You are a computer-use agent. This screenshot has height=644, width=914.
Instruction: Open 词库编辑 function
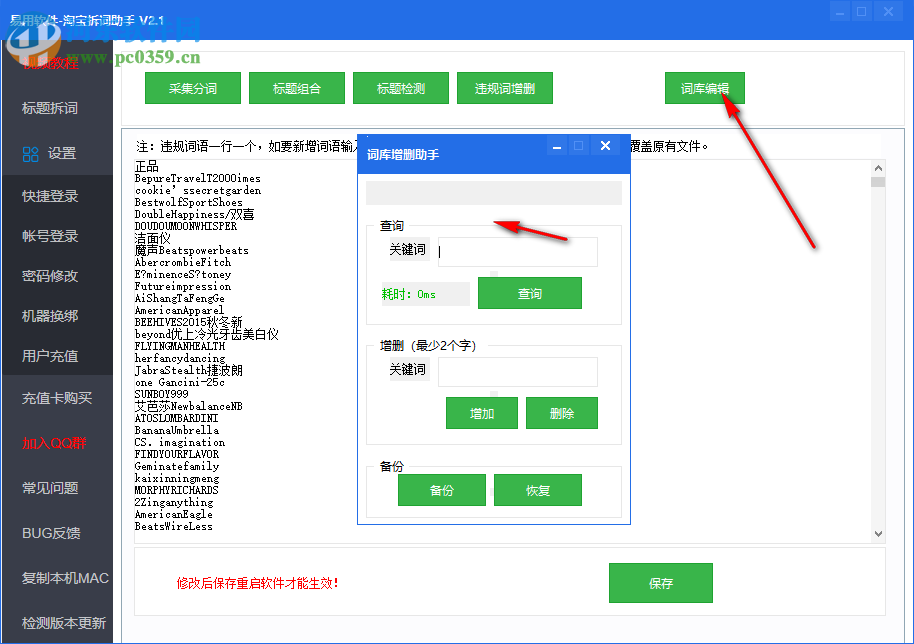click(x=705, y=88)
